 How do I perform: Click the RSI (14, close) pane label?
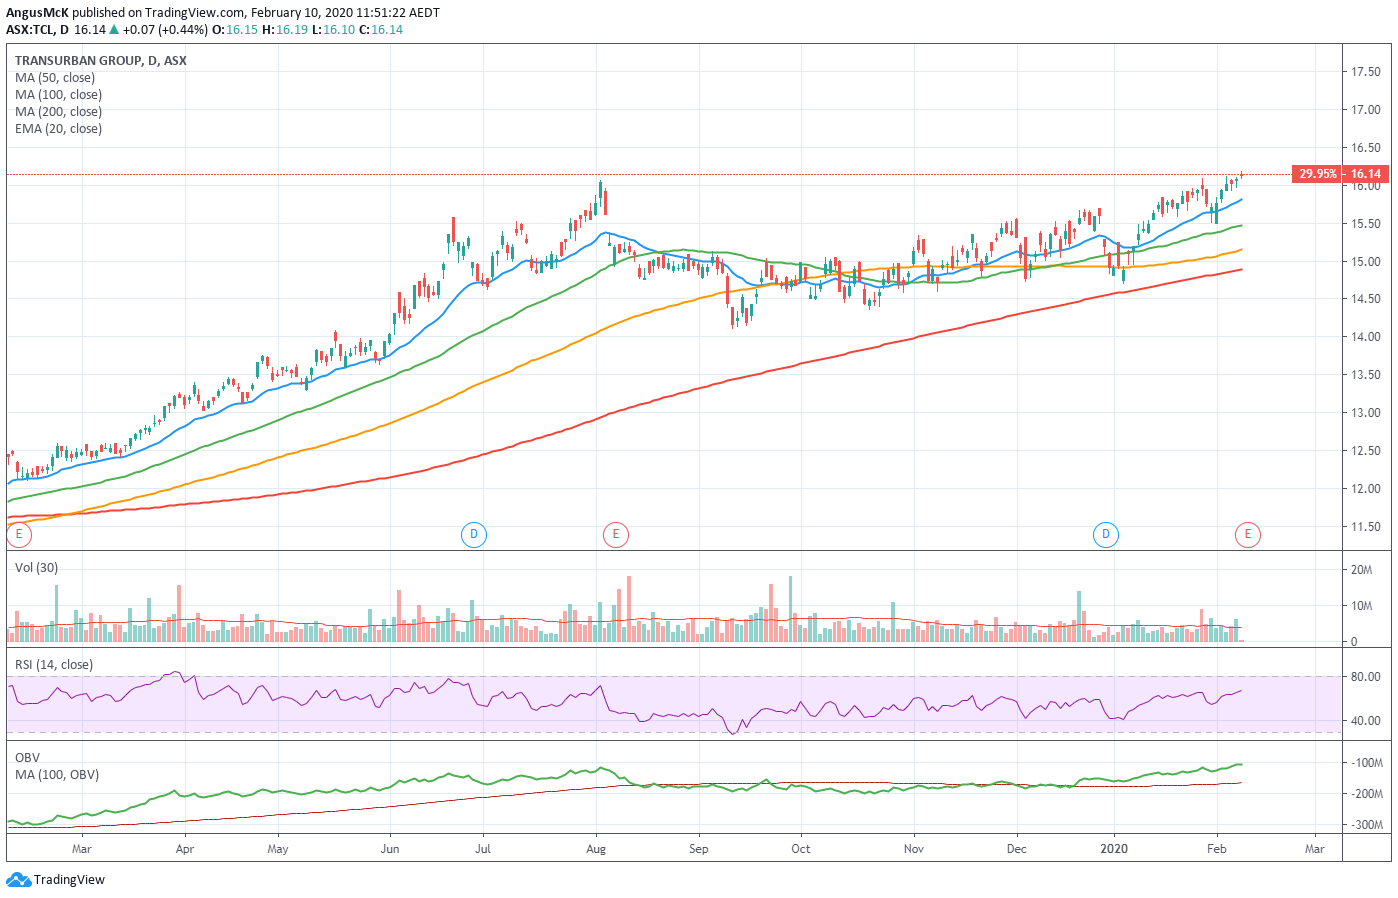(x=54, y=665)
